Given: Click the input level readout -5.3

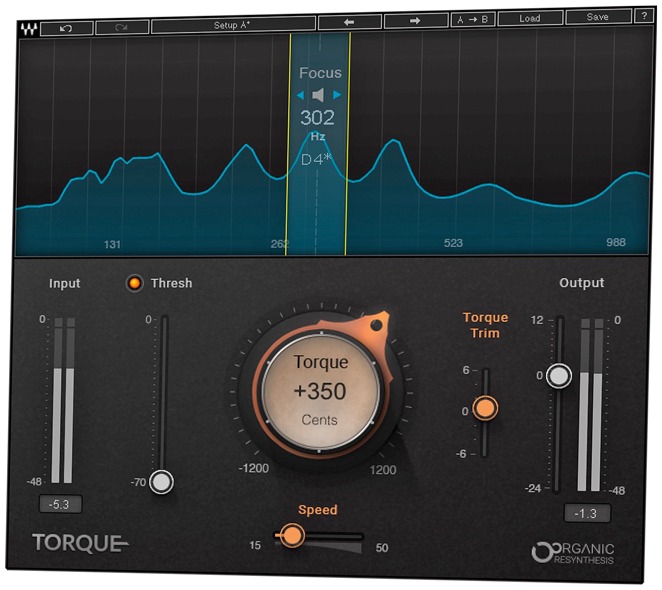Looking at the screenshot, I should (60, 504).
